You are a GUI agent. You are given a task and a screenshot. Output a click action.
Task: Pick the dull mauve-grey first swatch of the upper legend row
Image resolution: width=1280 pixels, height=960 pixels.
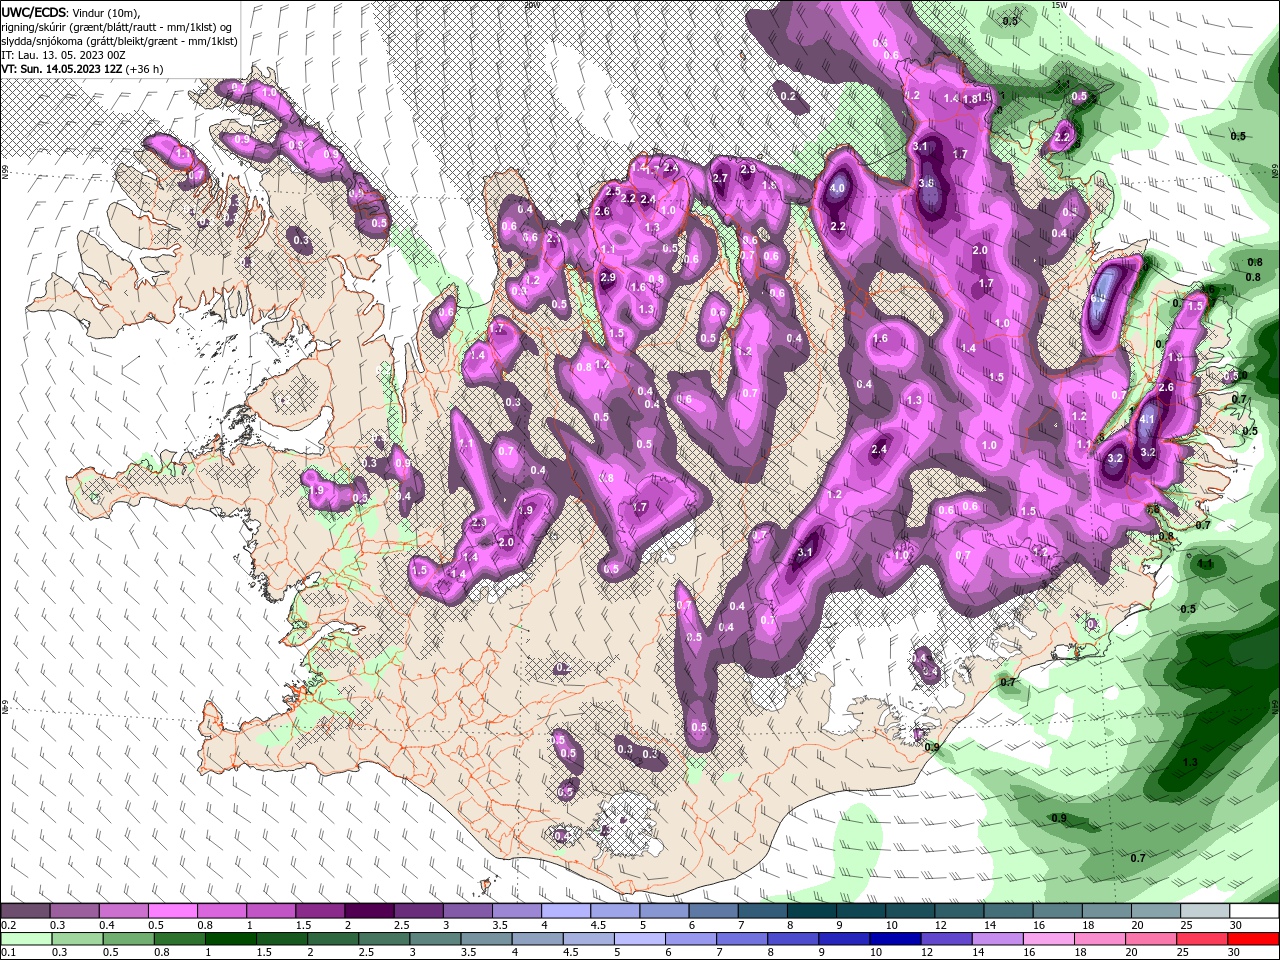tap(25, 911)
